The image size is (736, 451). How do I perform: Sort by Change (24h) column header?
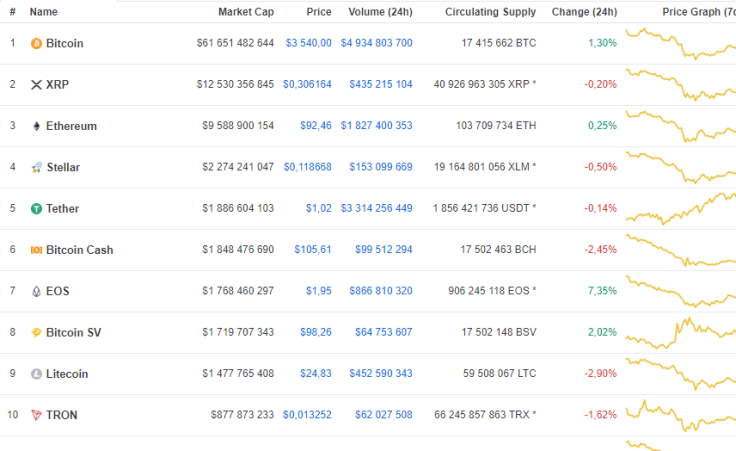[584, 12]
